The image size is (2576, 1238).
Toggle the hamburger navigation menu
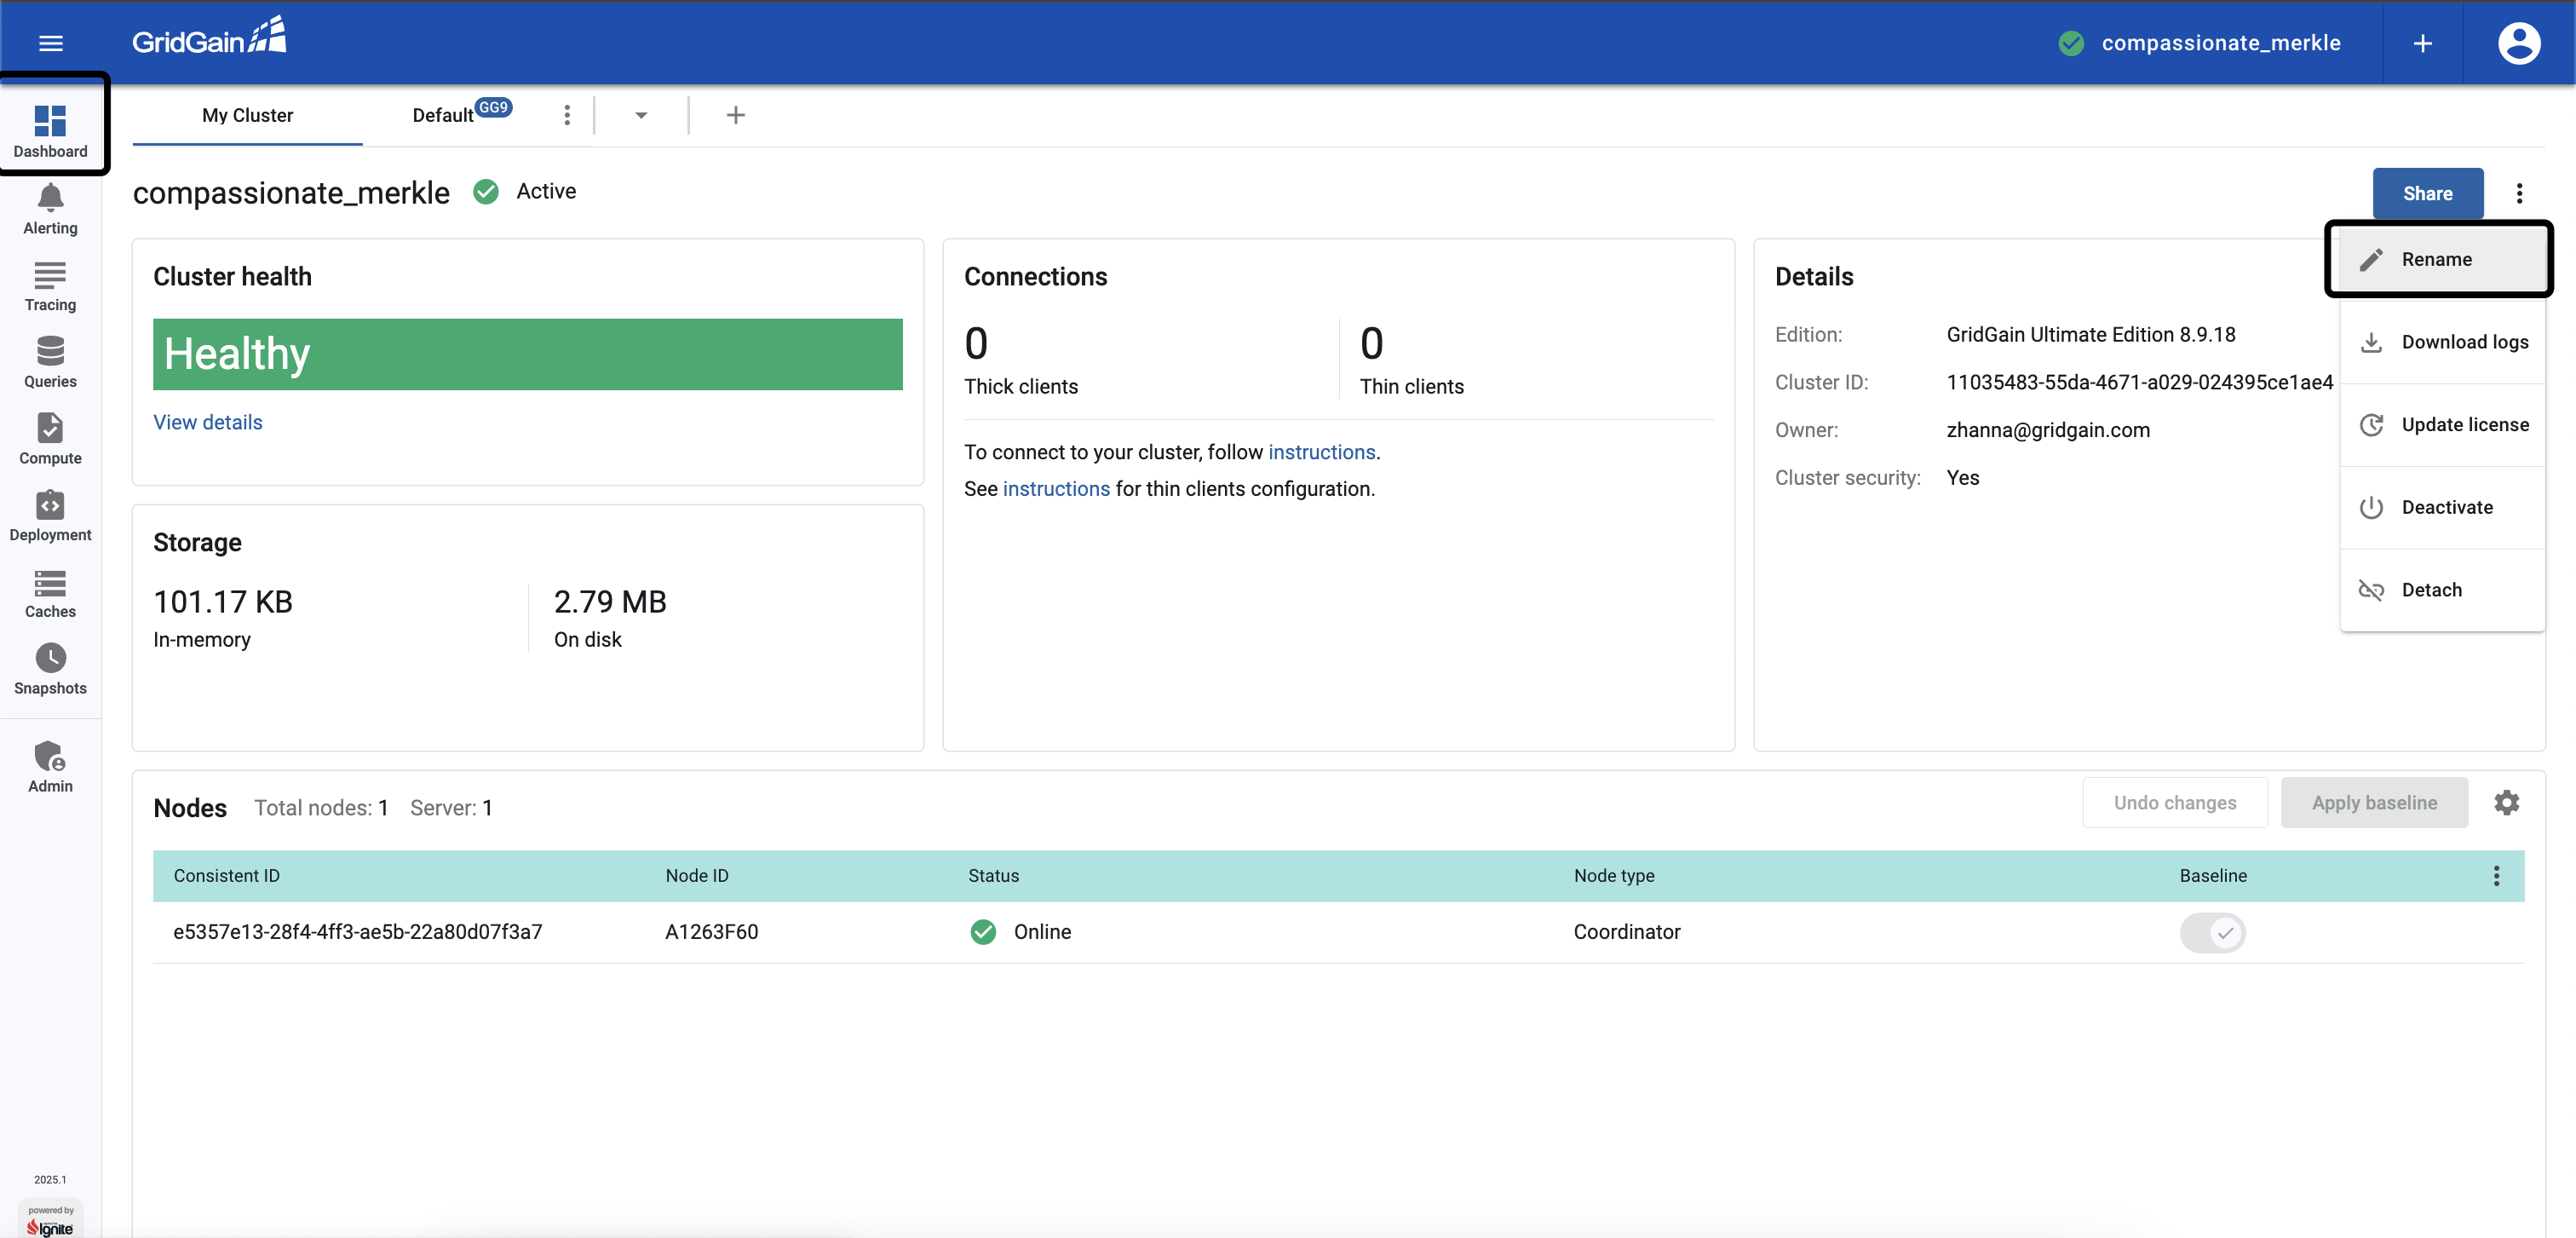(x=51, y=43)
